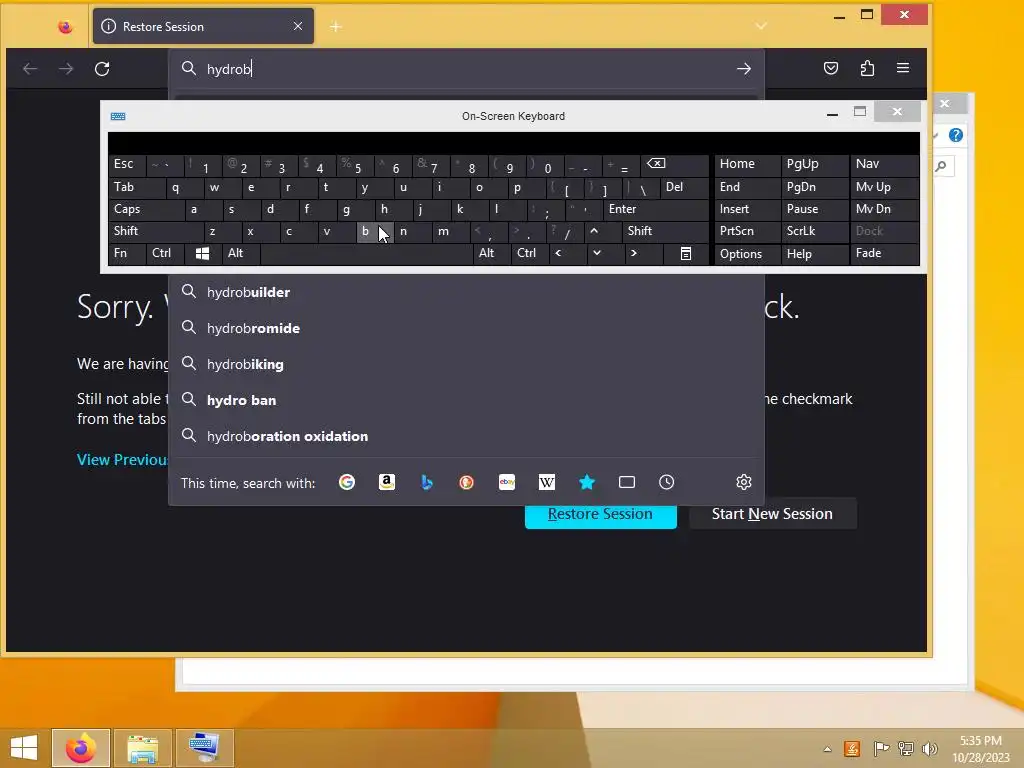1024x768 pixels.
Task: Click the Esc key on keyboard
Action: [x=127, y=164]
